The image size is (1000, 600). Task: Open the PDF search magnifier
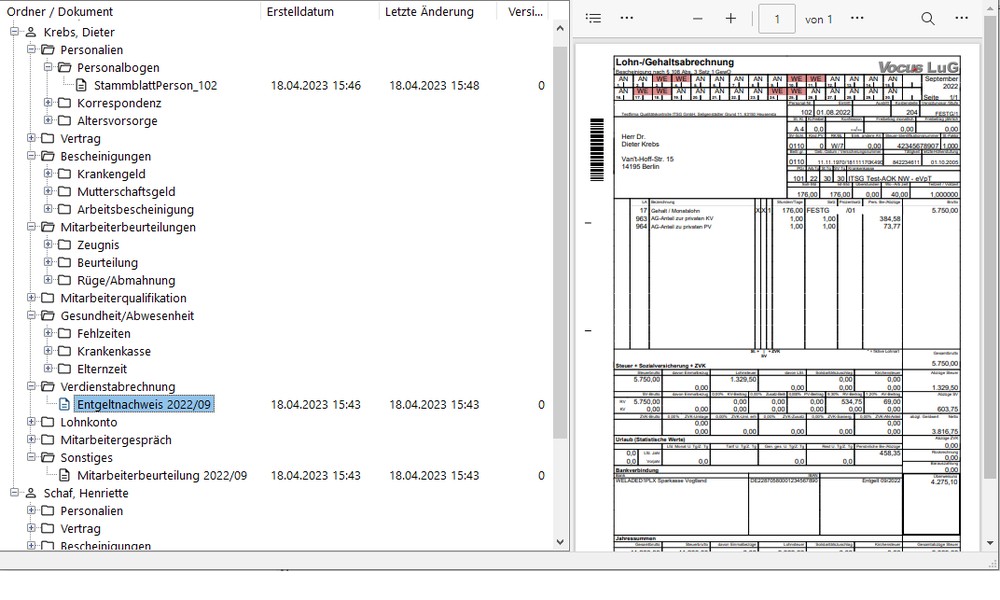click(x=928, y=19)
